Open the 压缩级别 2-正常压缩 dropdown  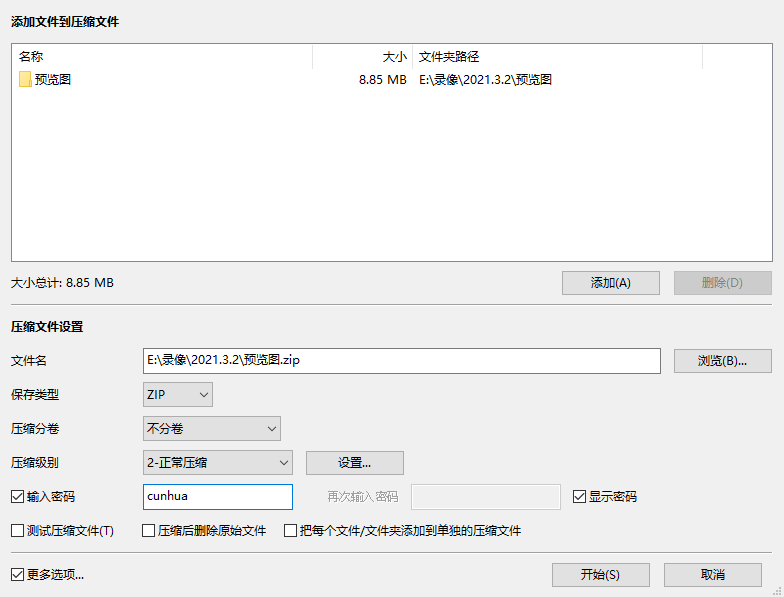[x=217, y=463]
